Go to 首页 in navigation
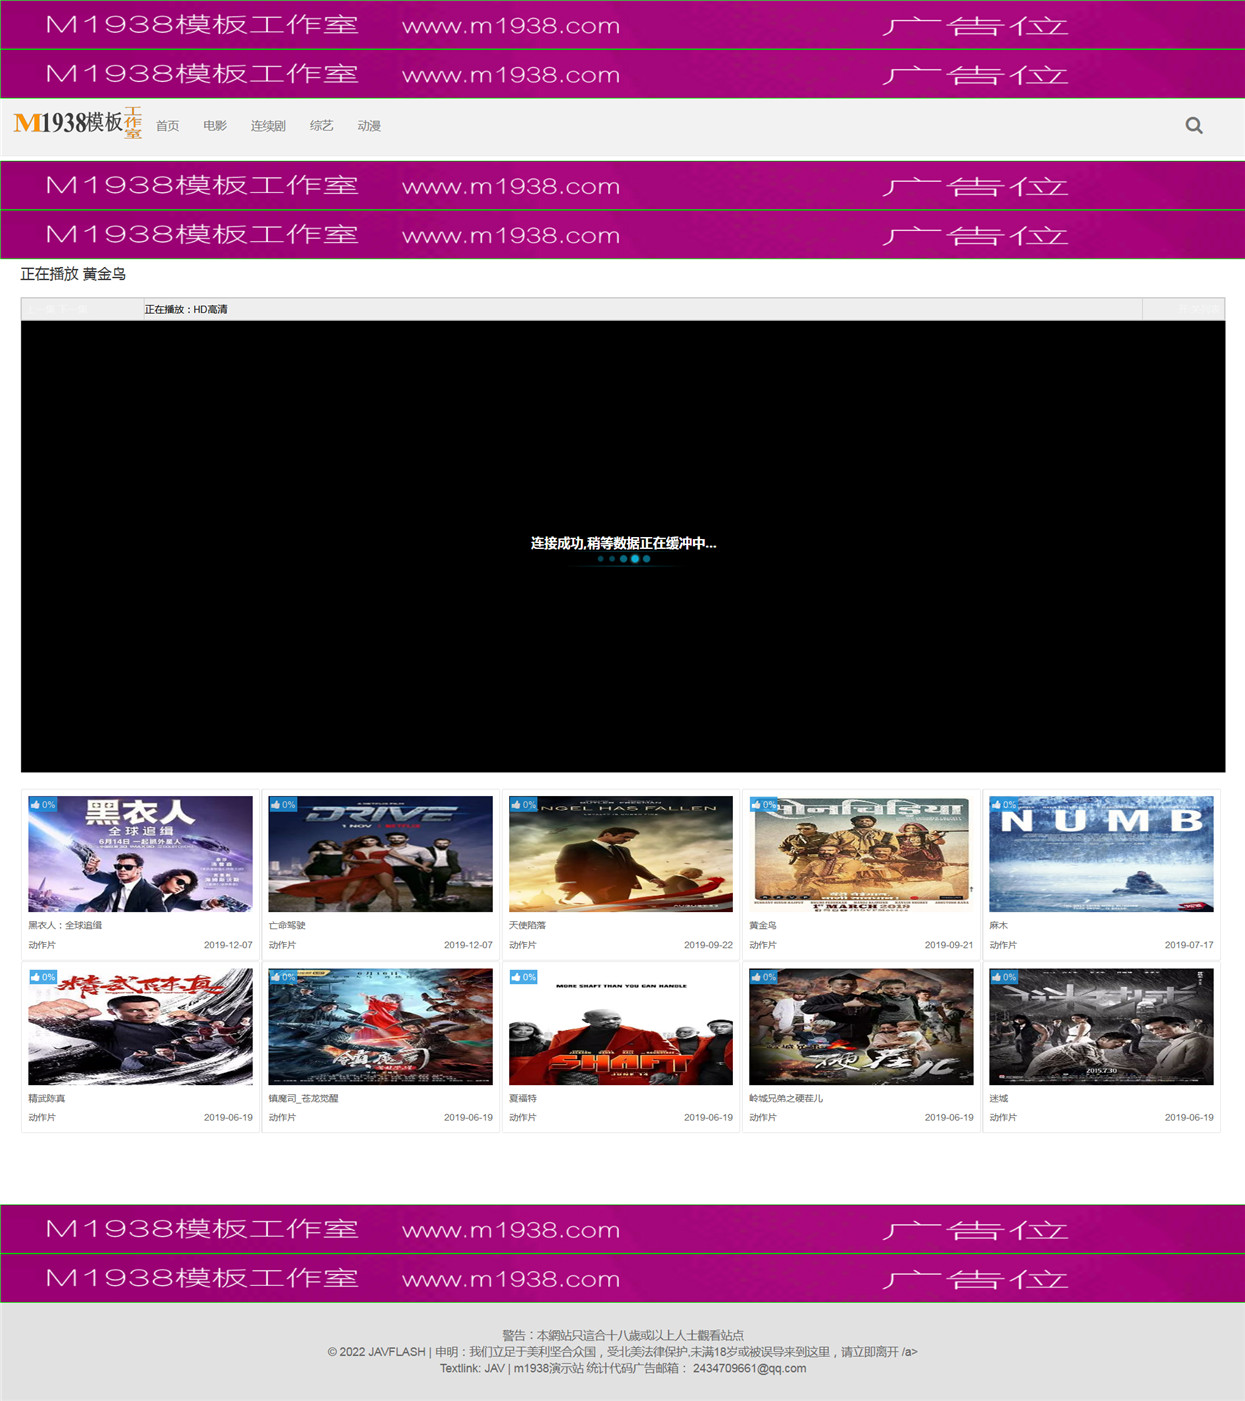Viewport: 1245px width, 1401px height. pyautogui.click(x=168, y=126)
